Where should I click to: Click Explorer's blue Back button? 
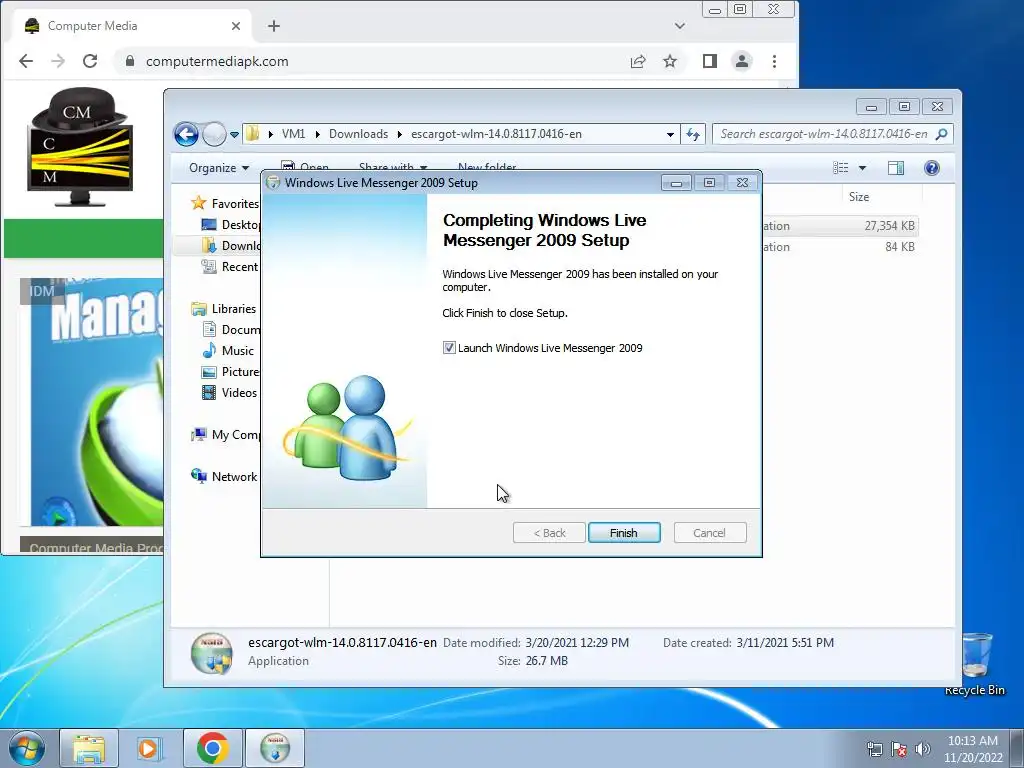tap(186, 135)
